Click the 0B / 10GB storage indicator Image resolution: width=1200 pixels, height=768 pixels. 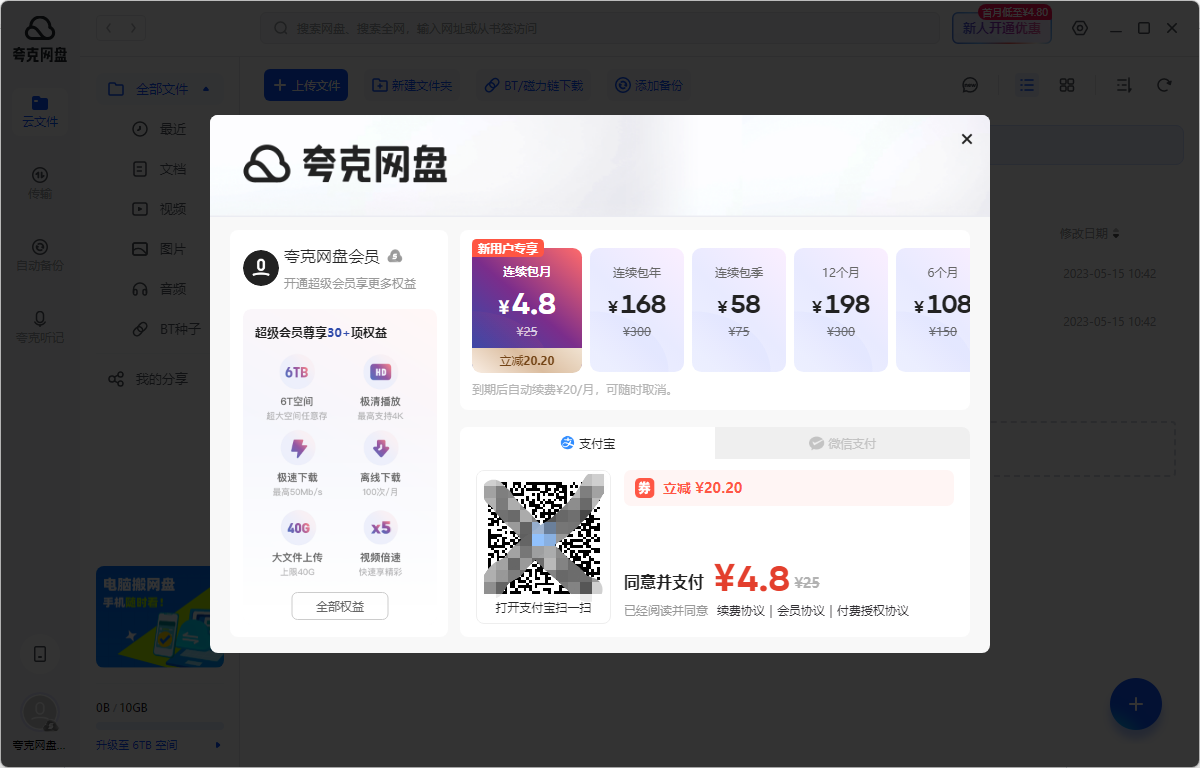[x=121, y=708]
